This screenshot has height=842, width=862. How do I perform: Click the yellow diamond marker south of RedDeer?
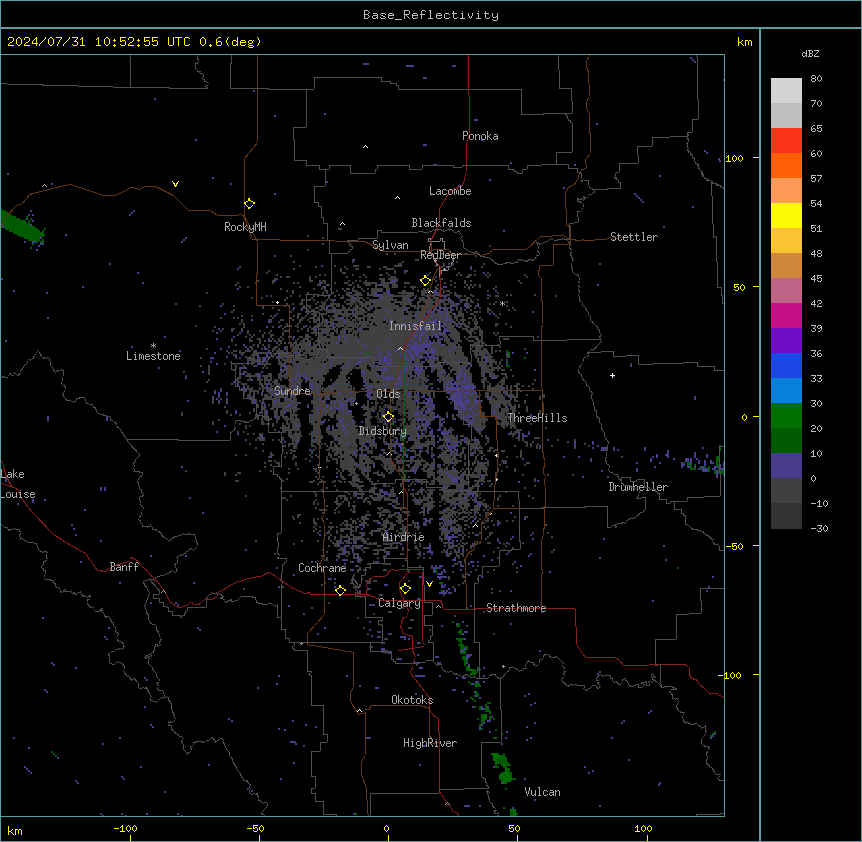(x=426, y=281)
